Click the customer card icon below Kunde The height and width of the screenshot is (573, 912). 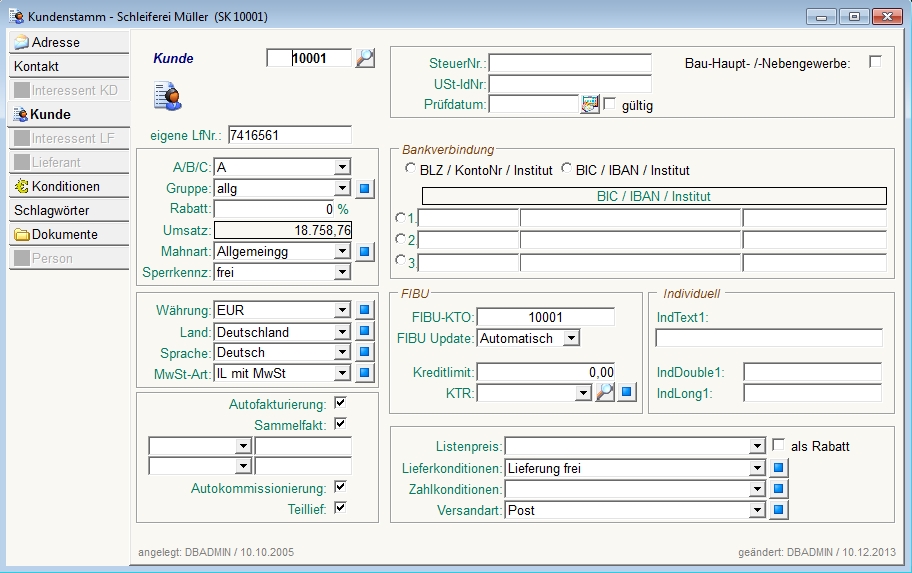[x=166, y=96]
